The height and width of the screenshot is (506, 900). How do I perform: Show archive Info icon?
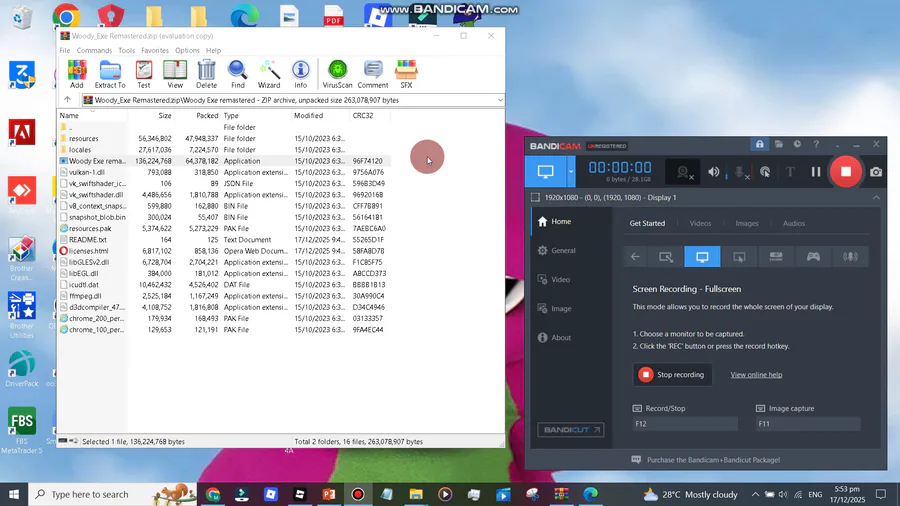coord(300,74)
